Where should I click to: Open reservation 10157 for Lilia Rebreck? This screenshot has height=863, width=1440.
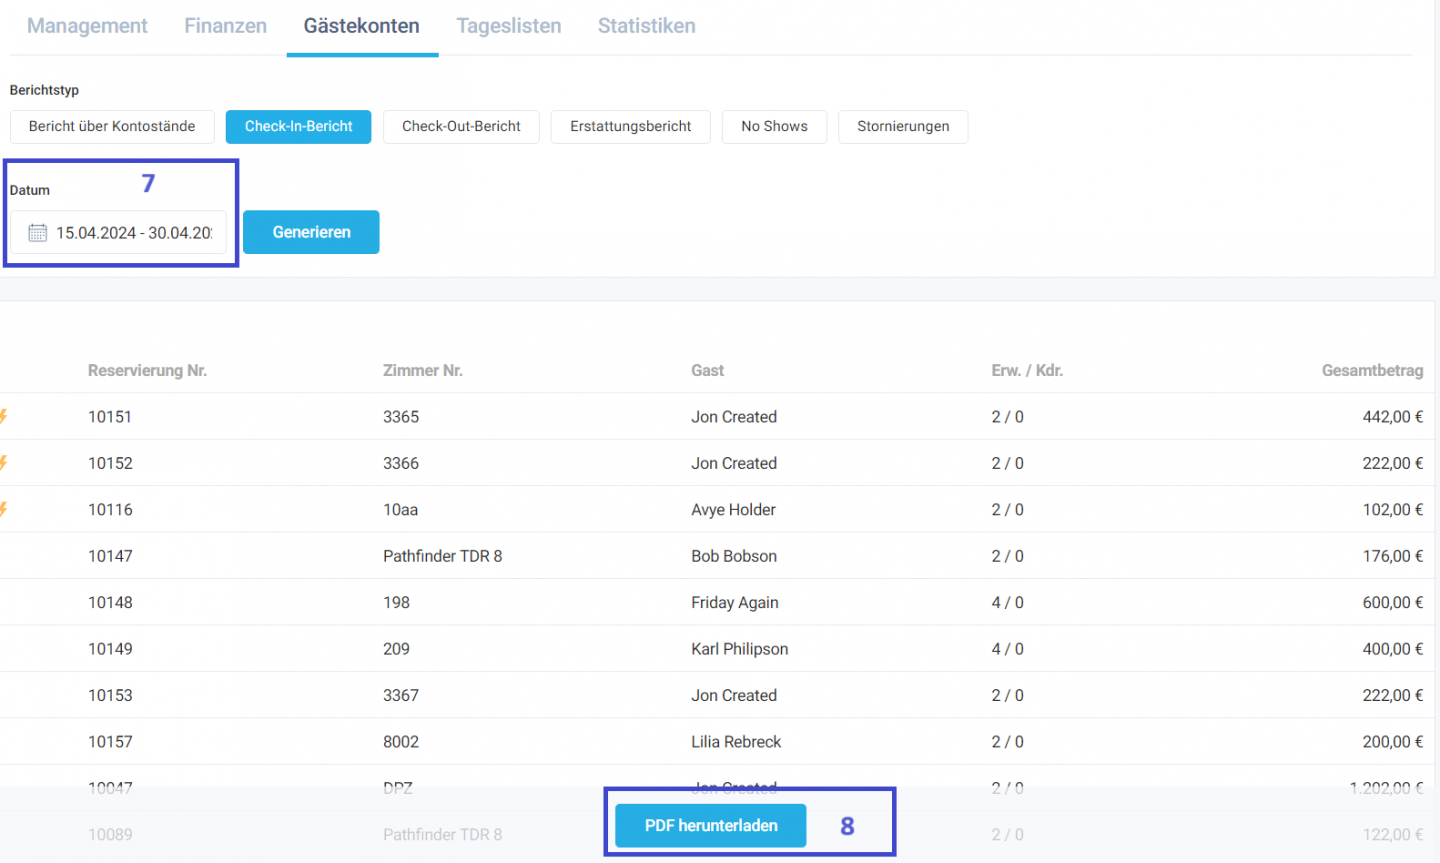[110, 742]
